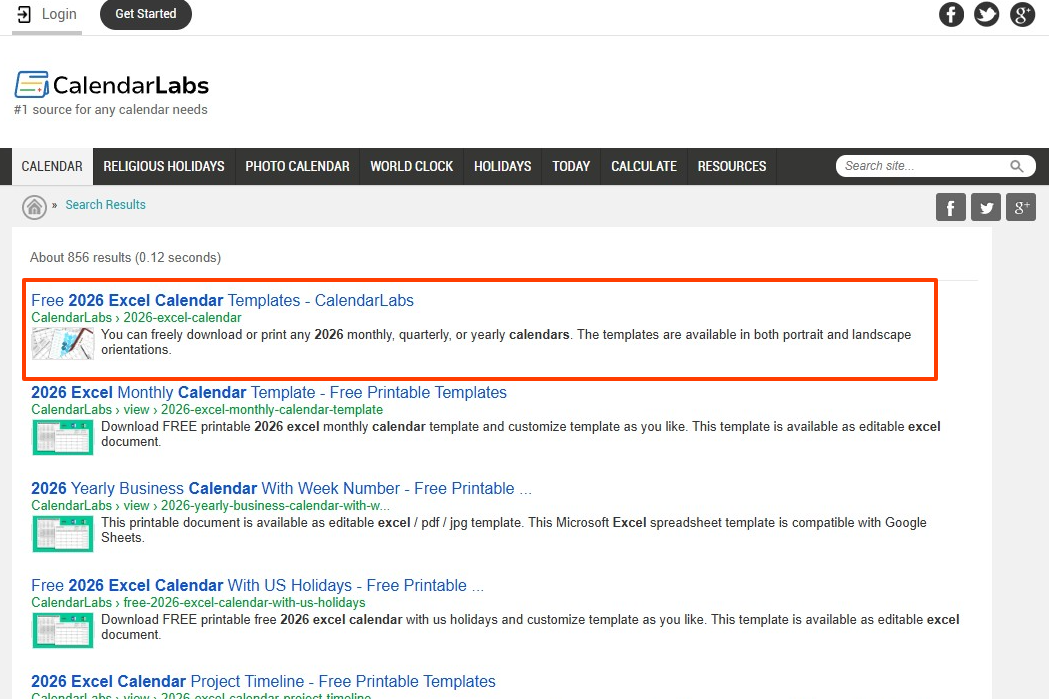
Task: Open 2026 Excel Monthly Calendar Template result
Action: pyautogui.click(x=269, y=393)
